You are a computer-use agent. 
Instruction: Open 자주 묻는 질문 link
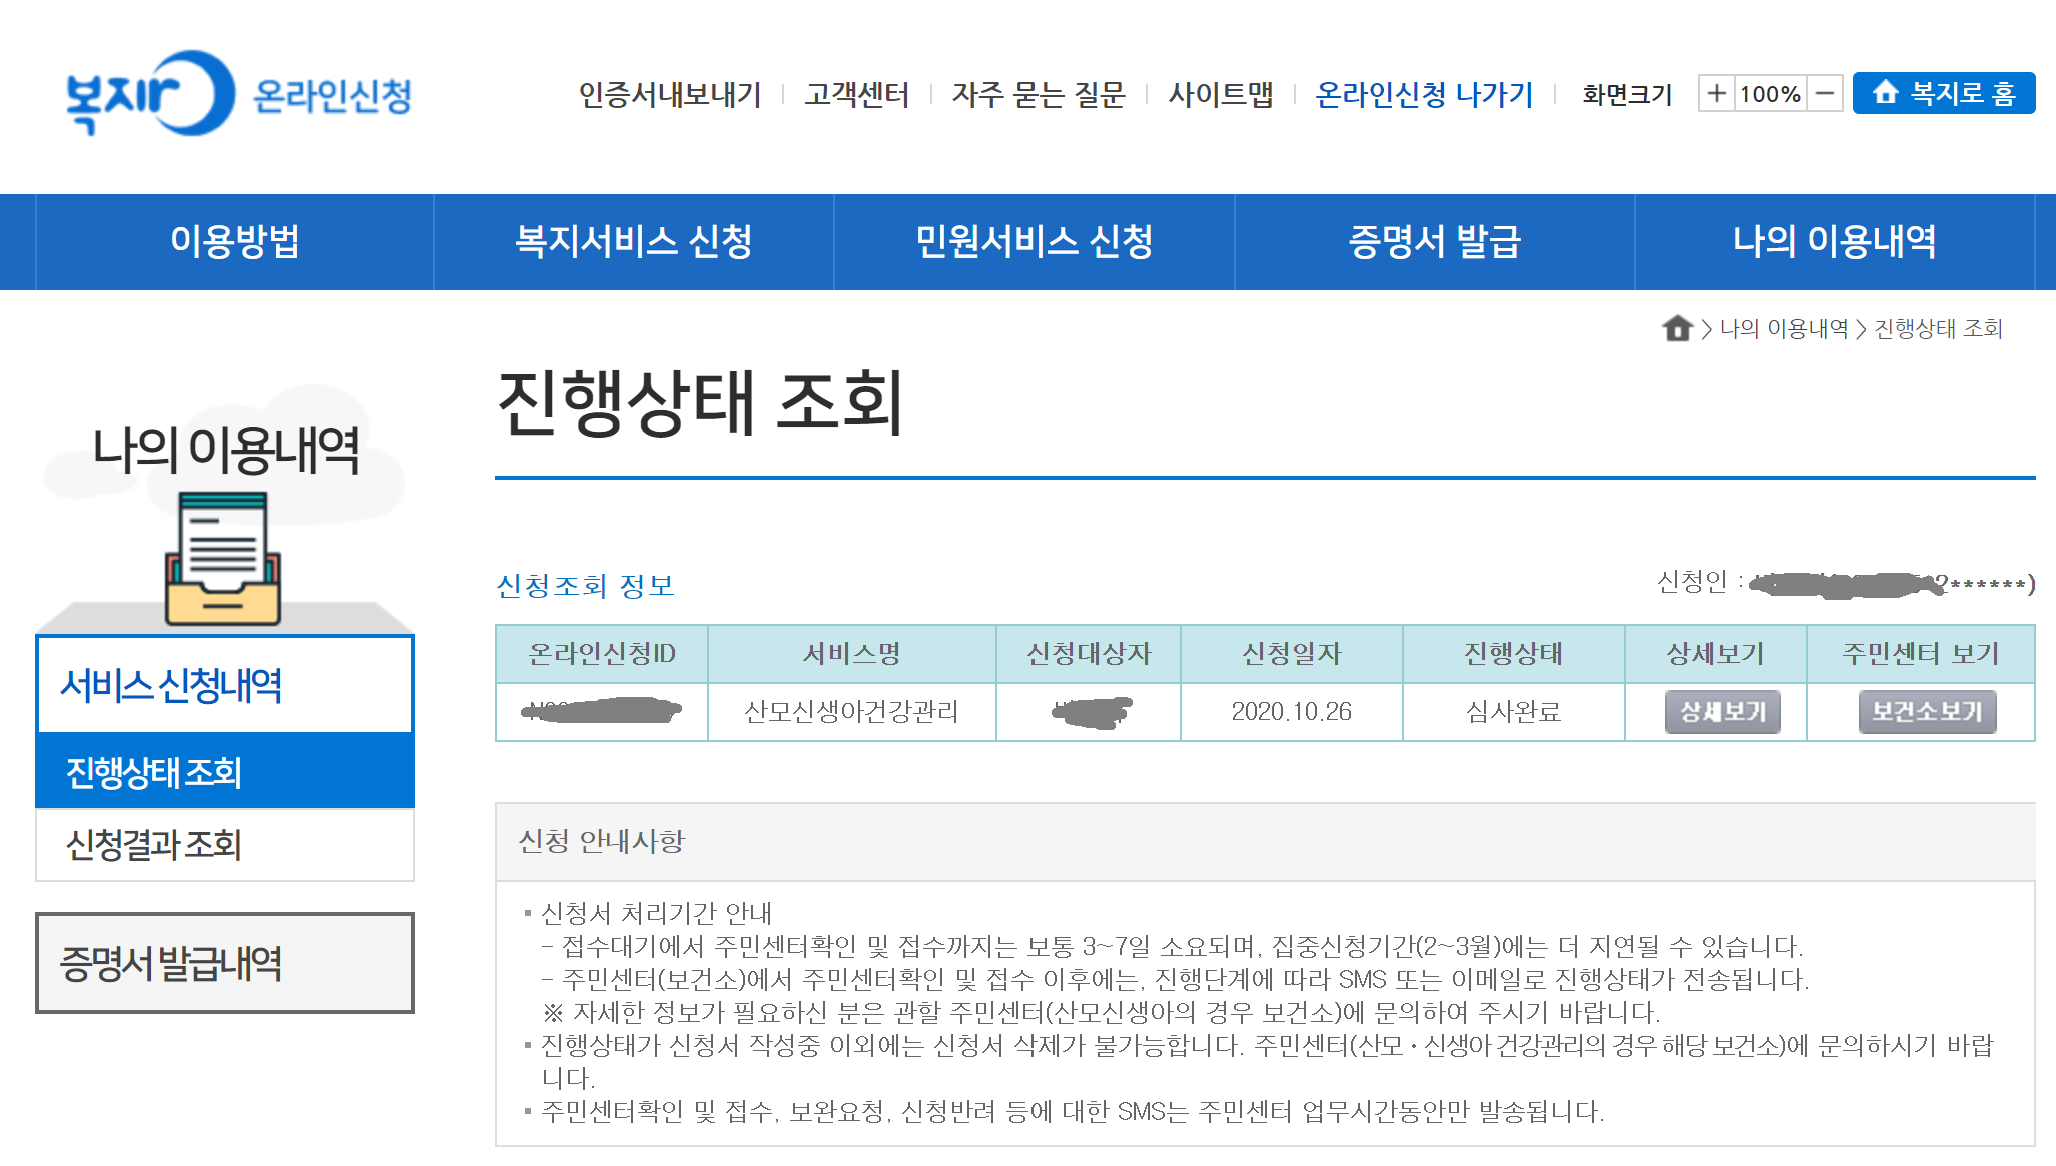[x=1038, y=94]
